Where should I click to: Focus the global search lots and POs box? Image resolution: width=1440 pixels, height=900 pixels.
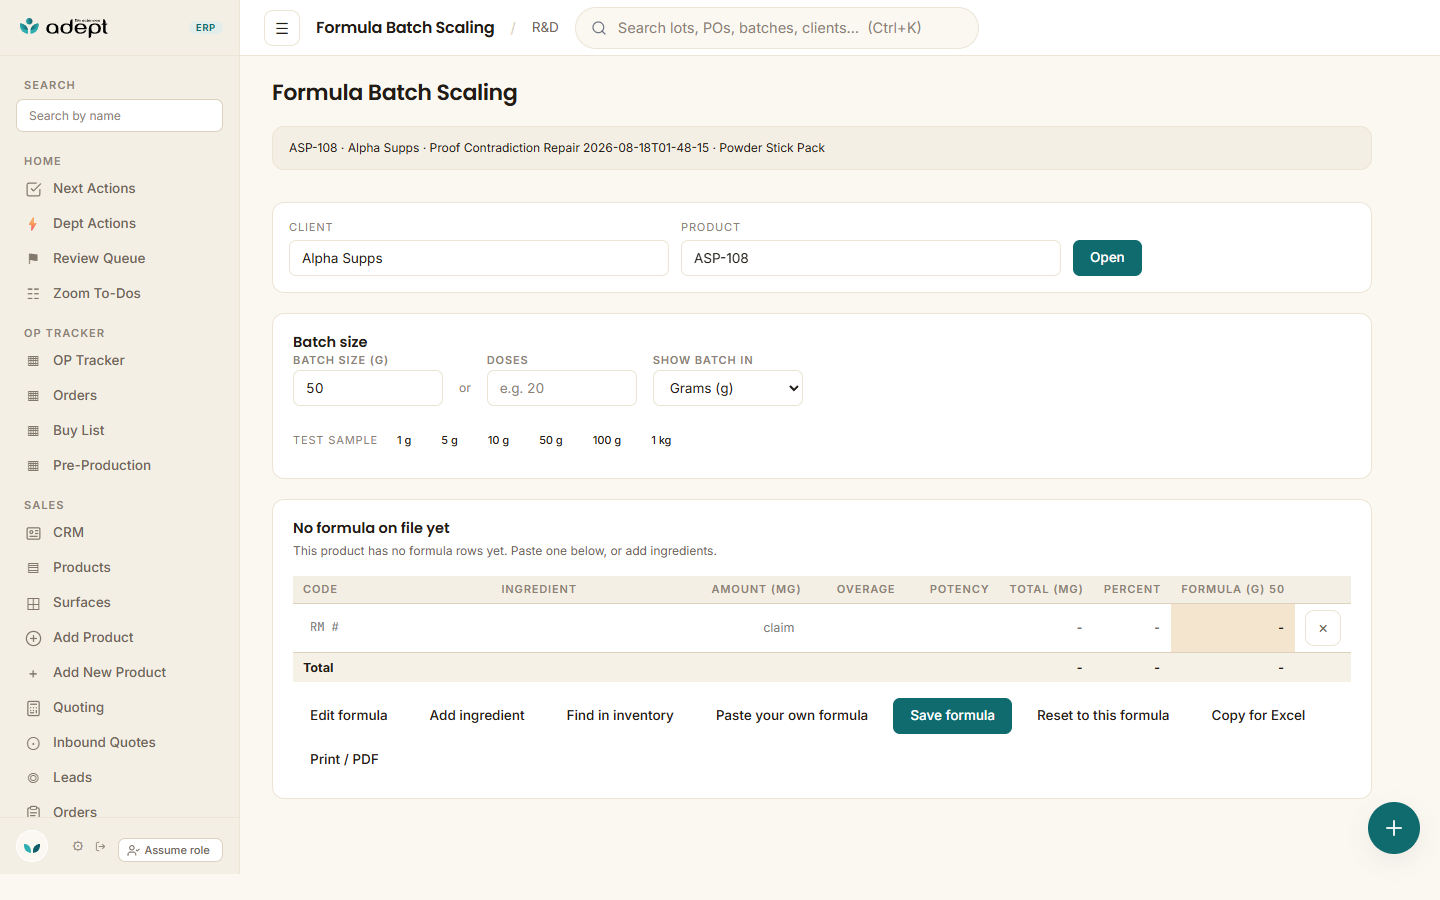(777, 28)
